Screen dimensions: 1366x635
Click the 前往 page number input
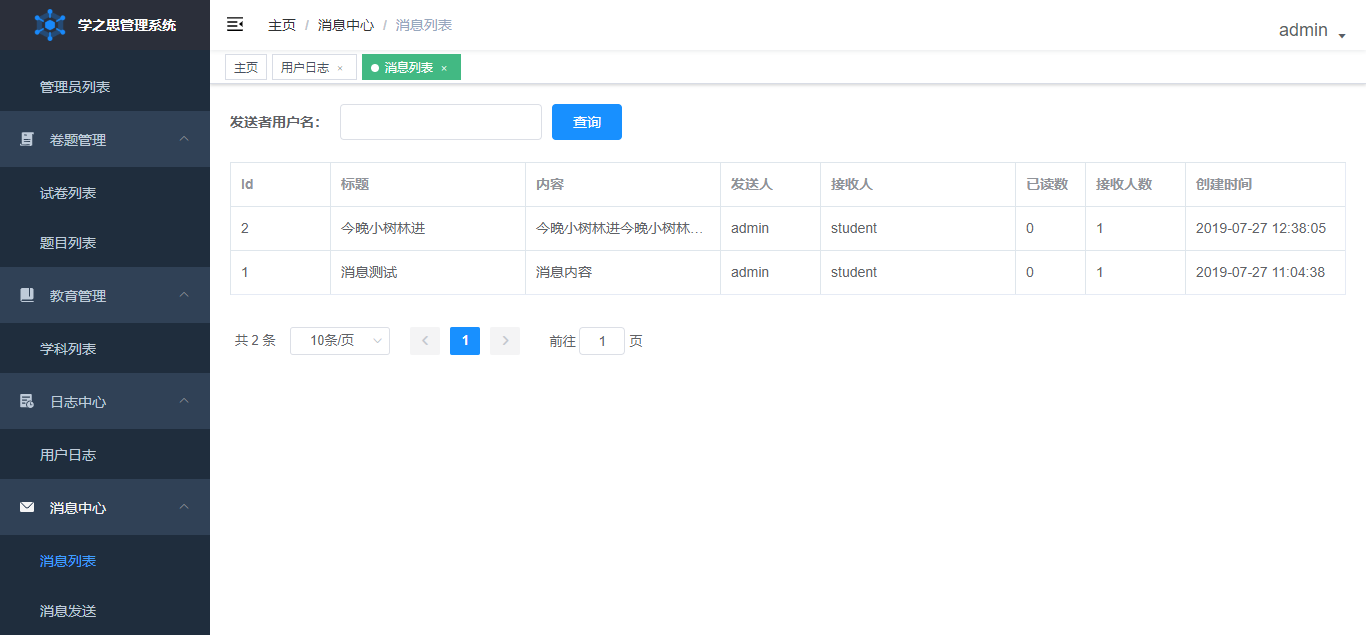coord(602,341)
